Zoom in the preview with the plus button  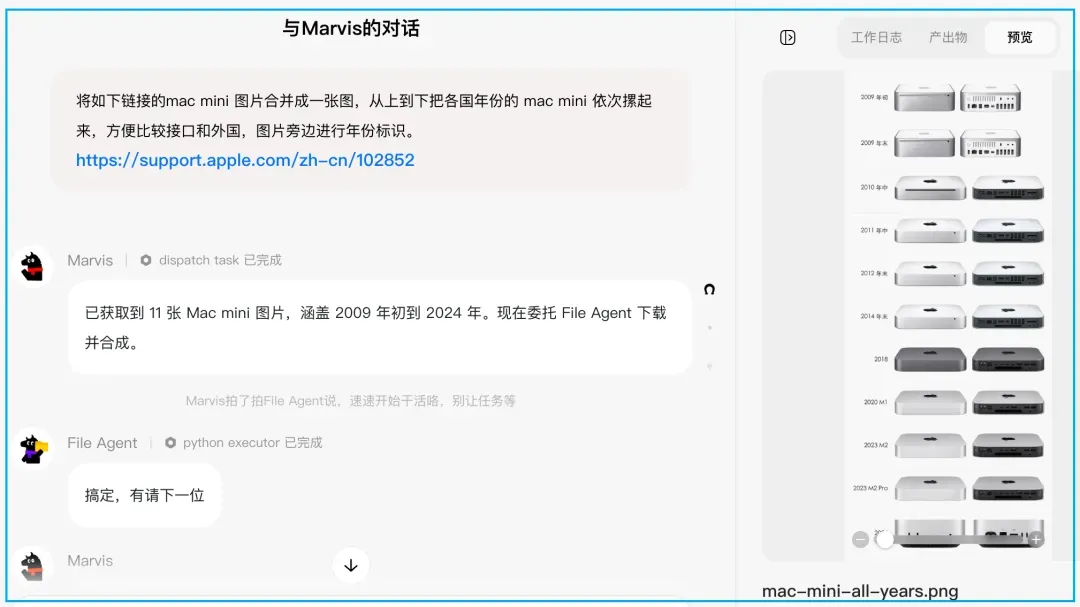pos(1035,539)
